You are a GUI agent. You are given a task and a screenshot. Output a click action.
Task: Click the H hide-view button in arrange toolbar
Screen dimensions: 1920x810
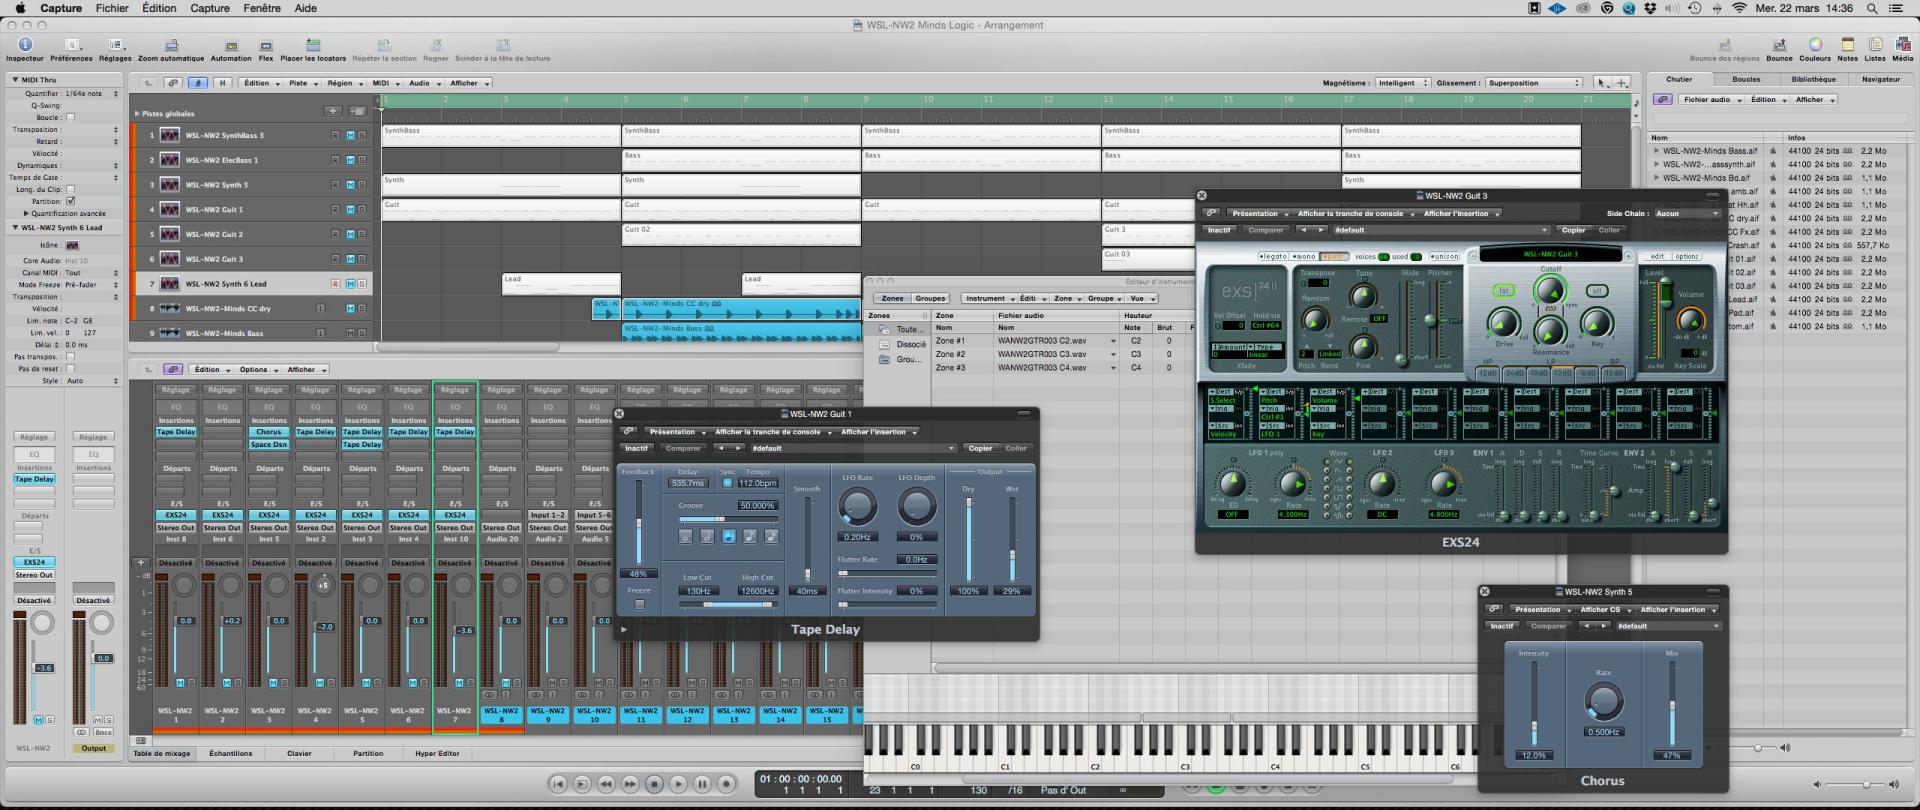tap(222, 83)
